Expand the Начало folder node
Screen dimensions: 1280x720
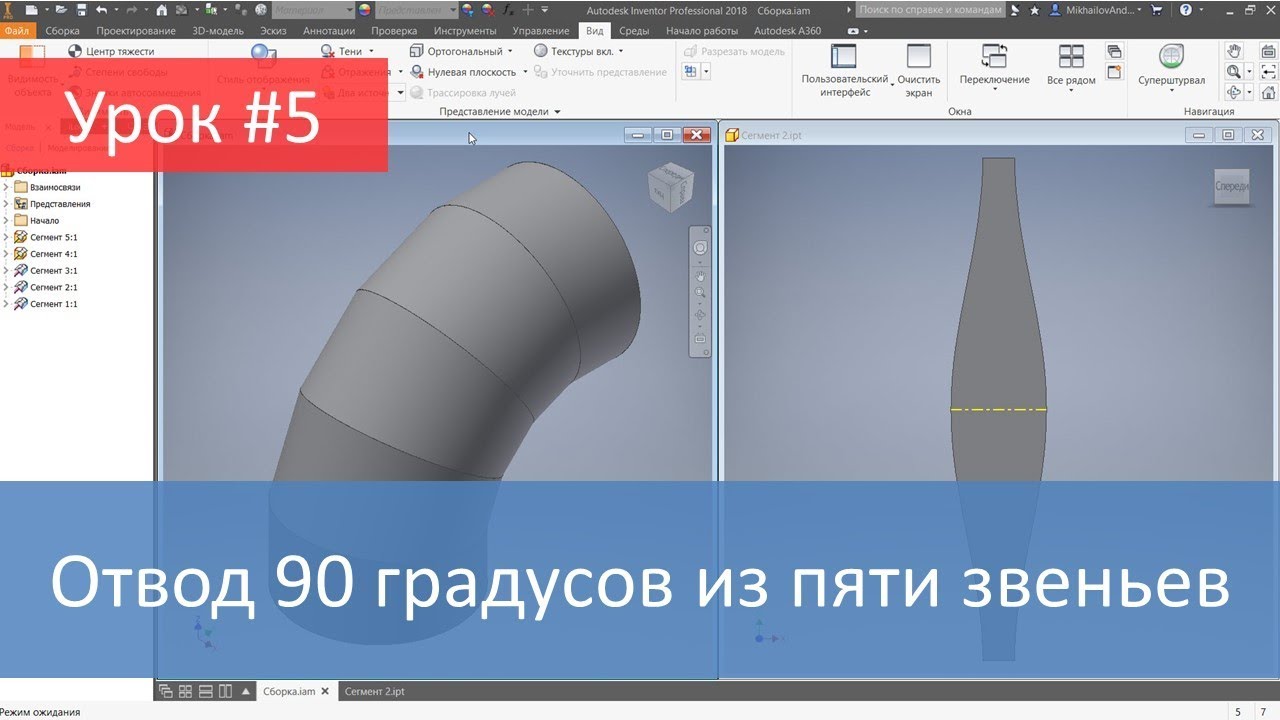coord(6,220)
